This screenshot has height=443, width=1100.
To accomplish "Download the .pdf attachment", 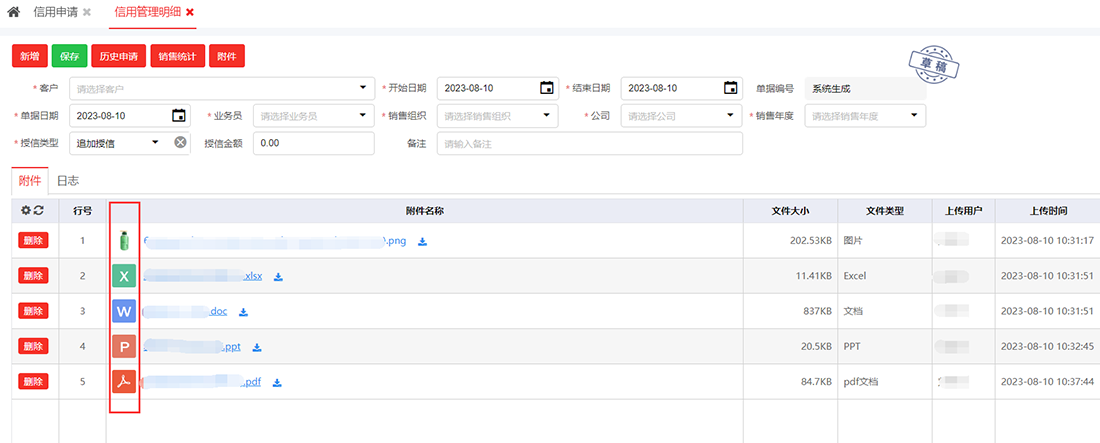I will [277, 382].
